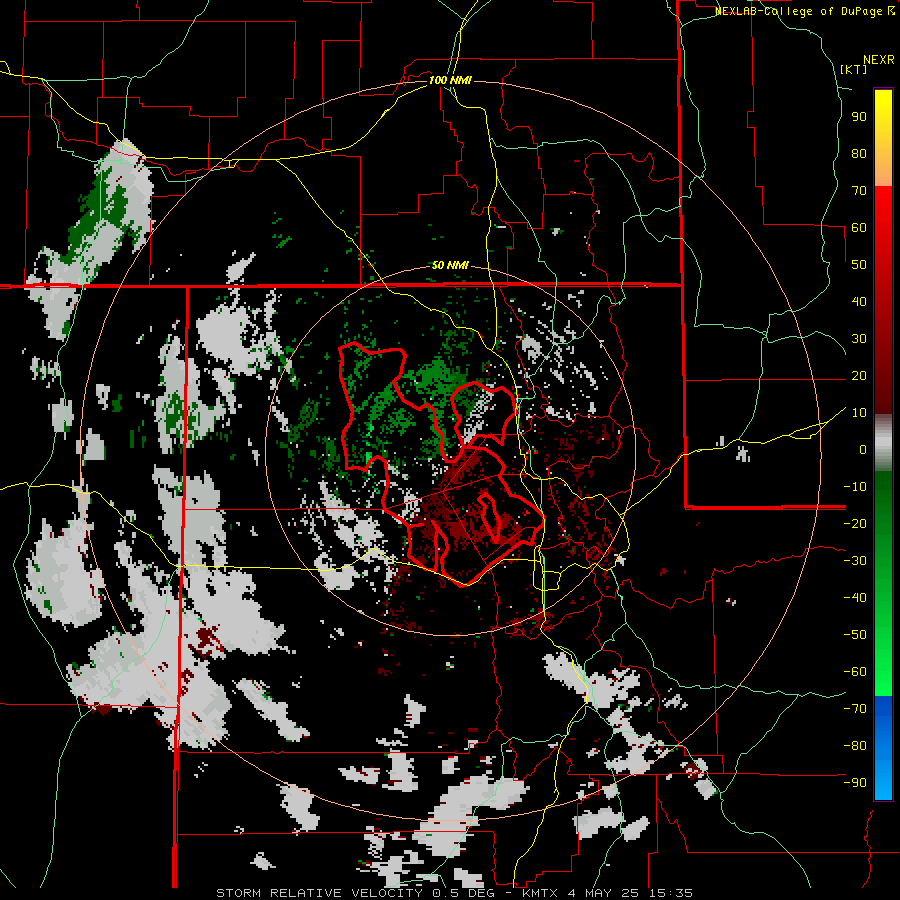Click the 30 value on the velocity scale
900x900 pixels.
859,339
